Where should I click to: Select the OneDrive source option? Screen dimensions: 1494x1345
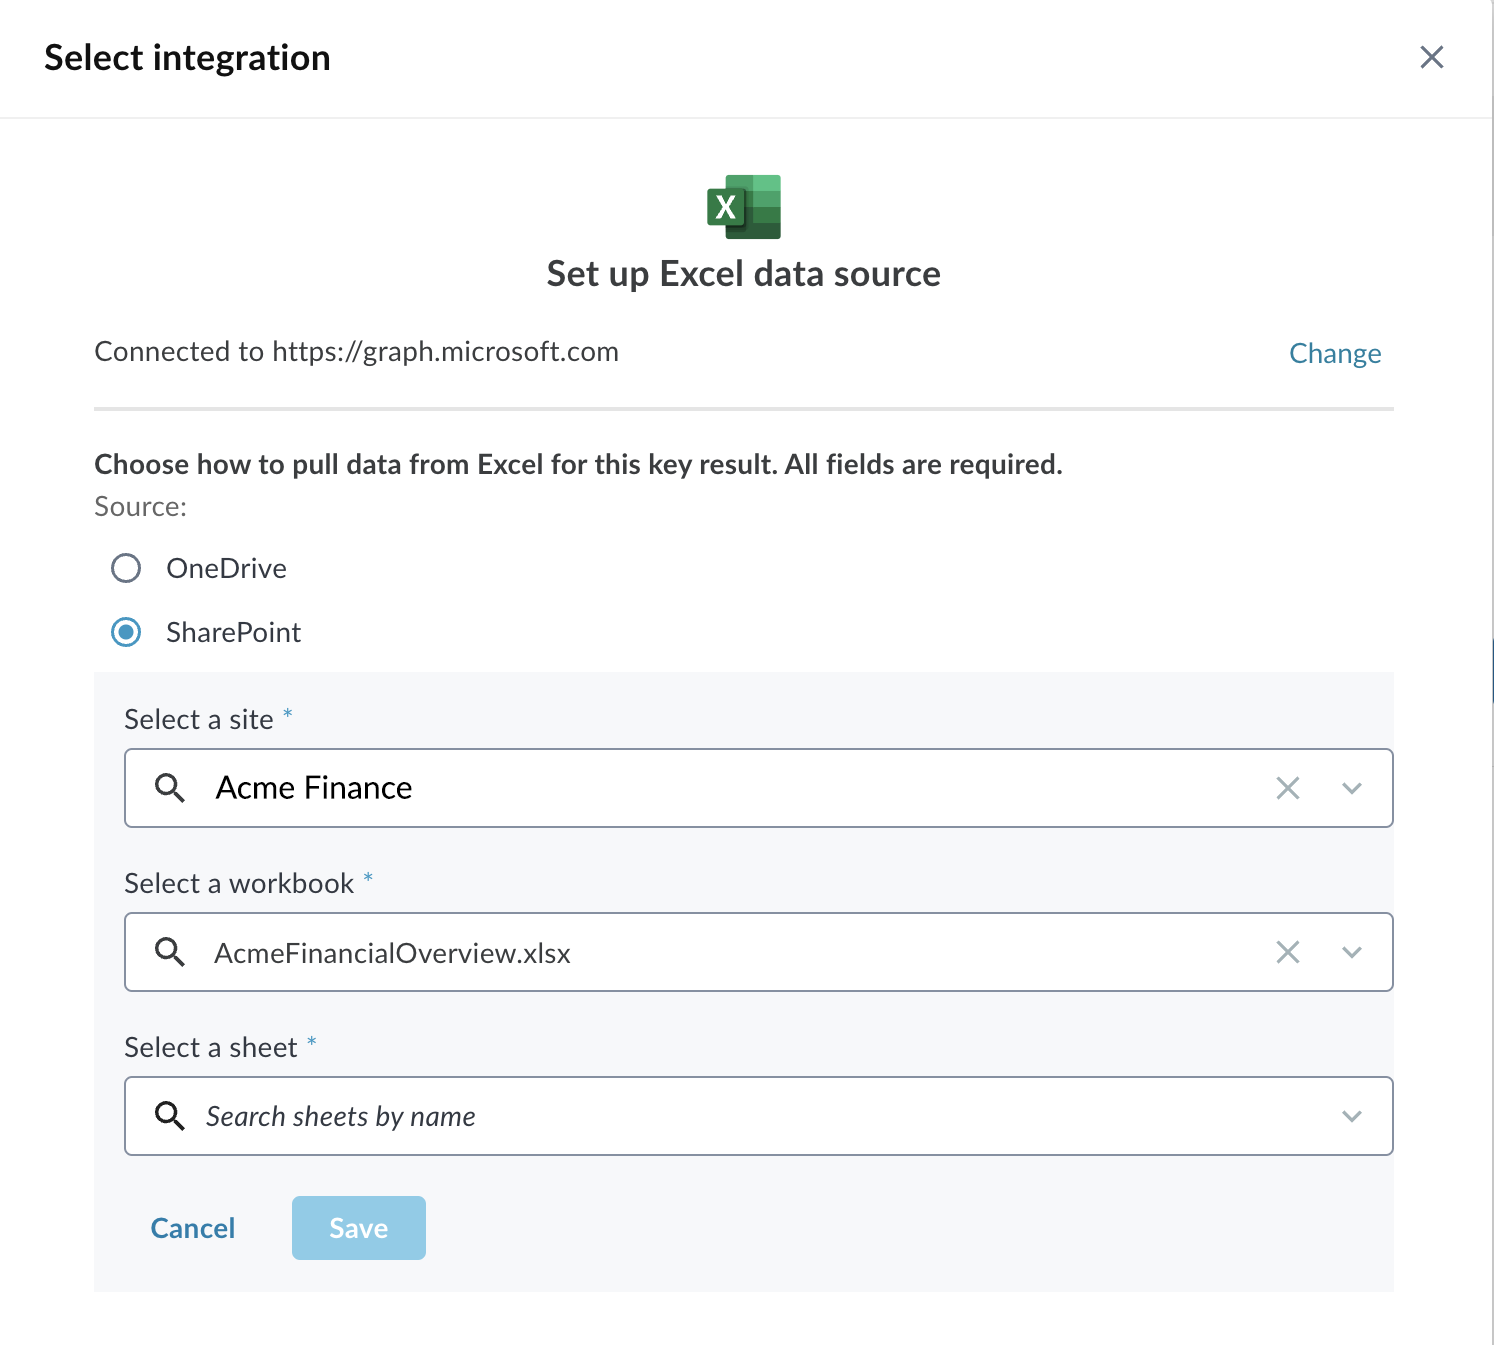(x=126, y=568)
